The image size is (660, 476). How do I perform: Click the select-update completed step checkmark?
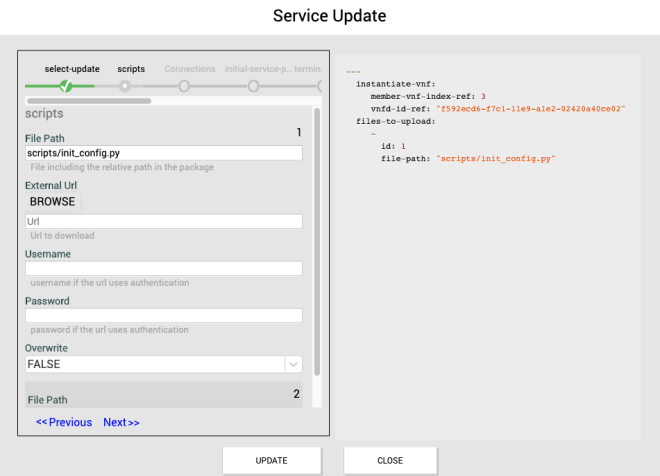click(66, 86)
